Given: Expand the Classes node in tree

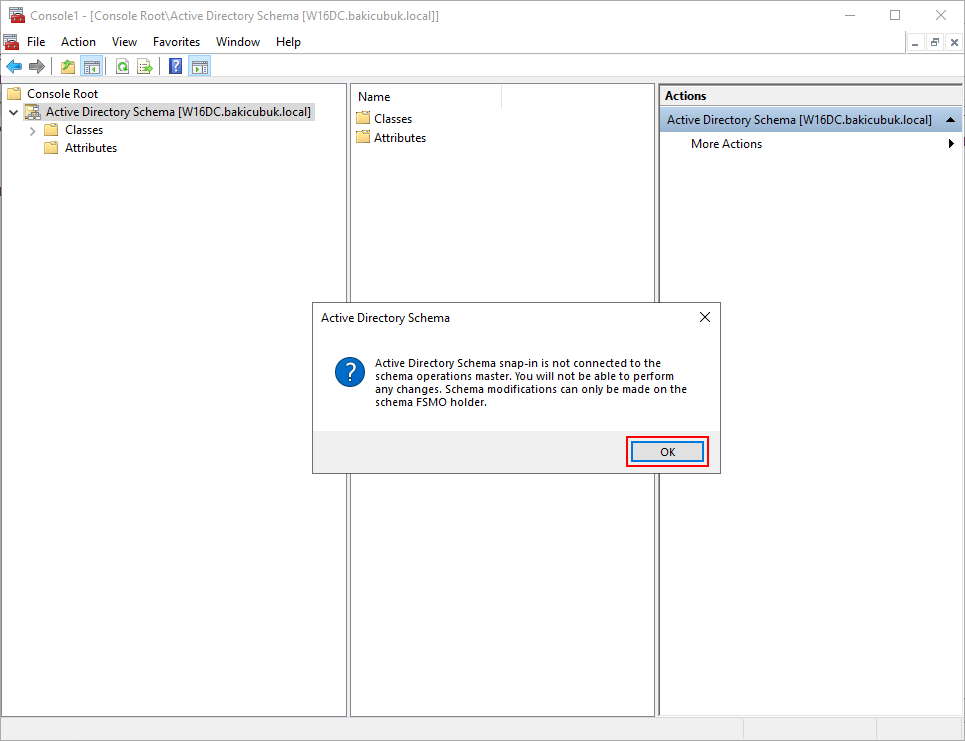Looking at the screenshot, I should [33, 130].
